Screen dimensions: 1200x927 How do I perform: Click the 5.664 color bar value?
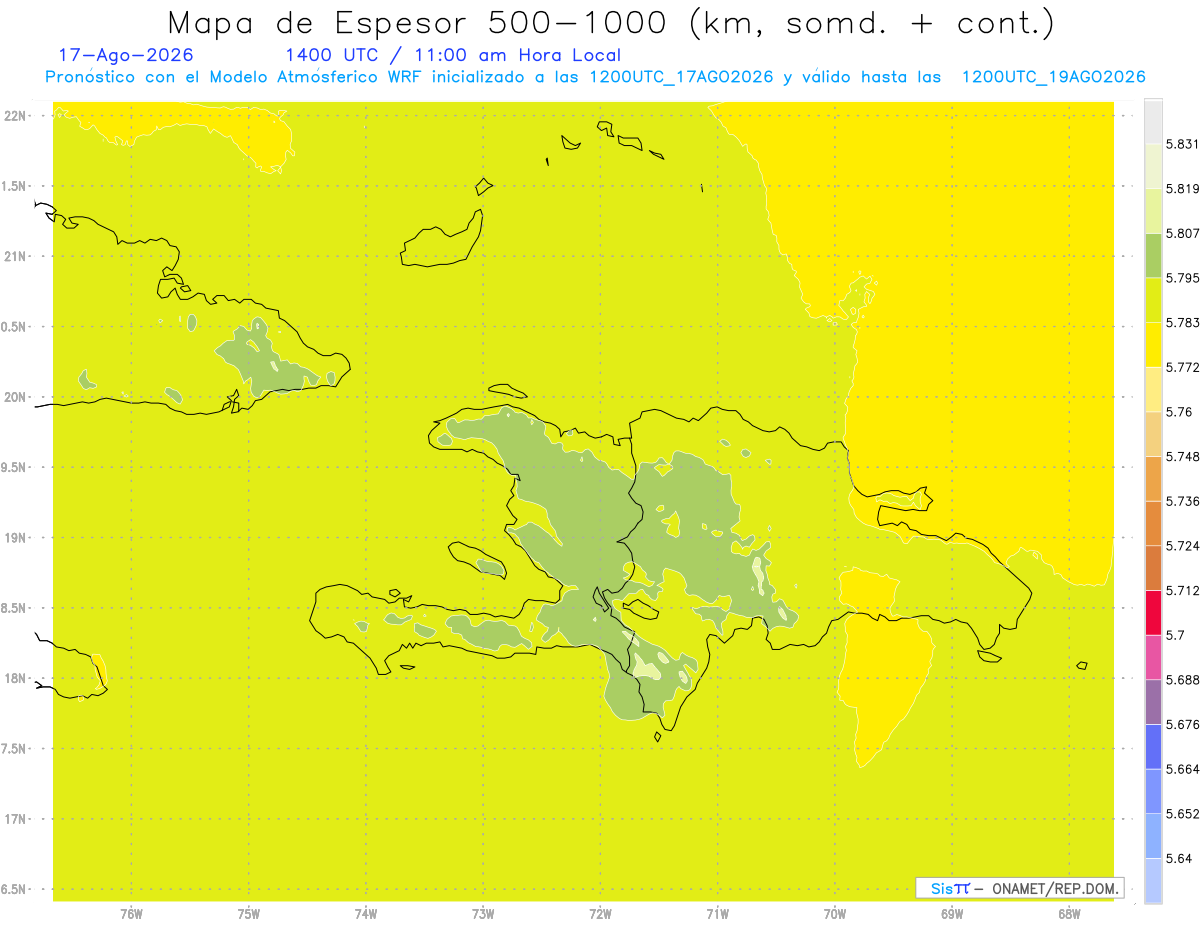tap(1183, 769)
